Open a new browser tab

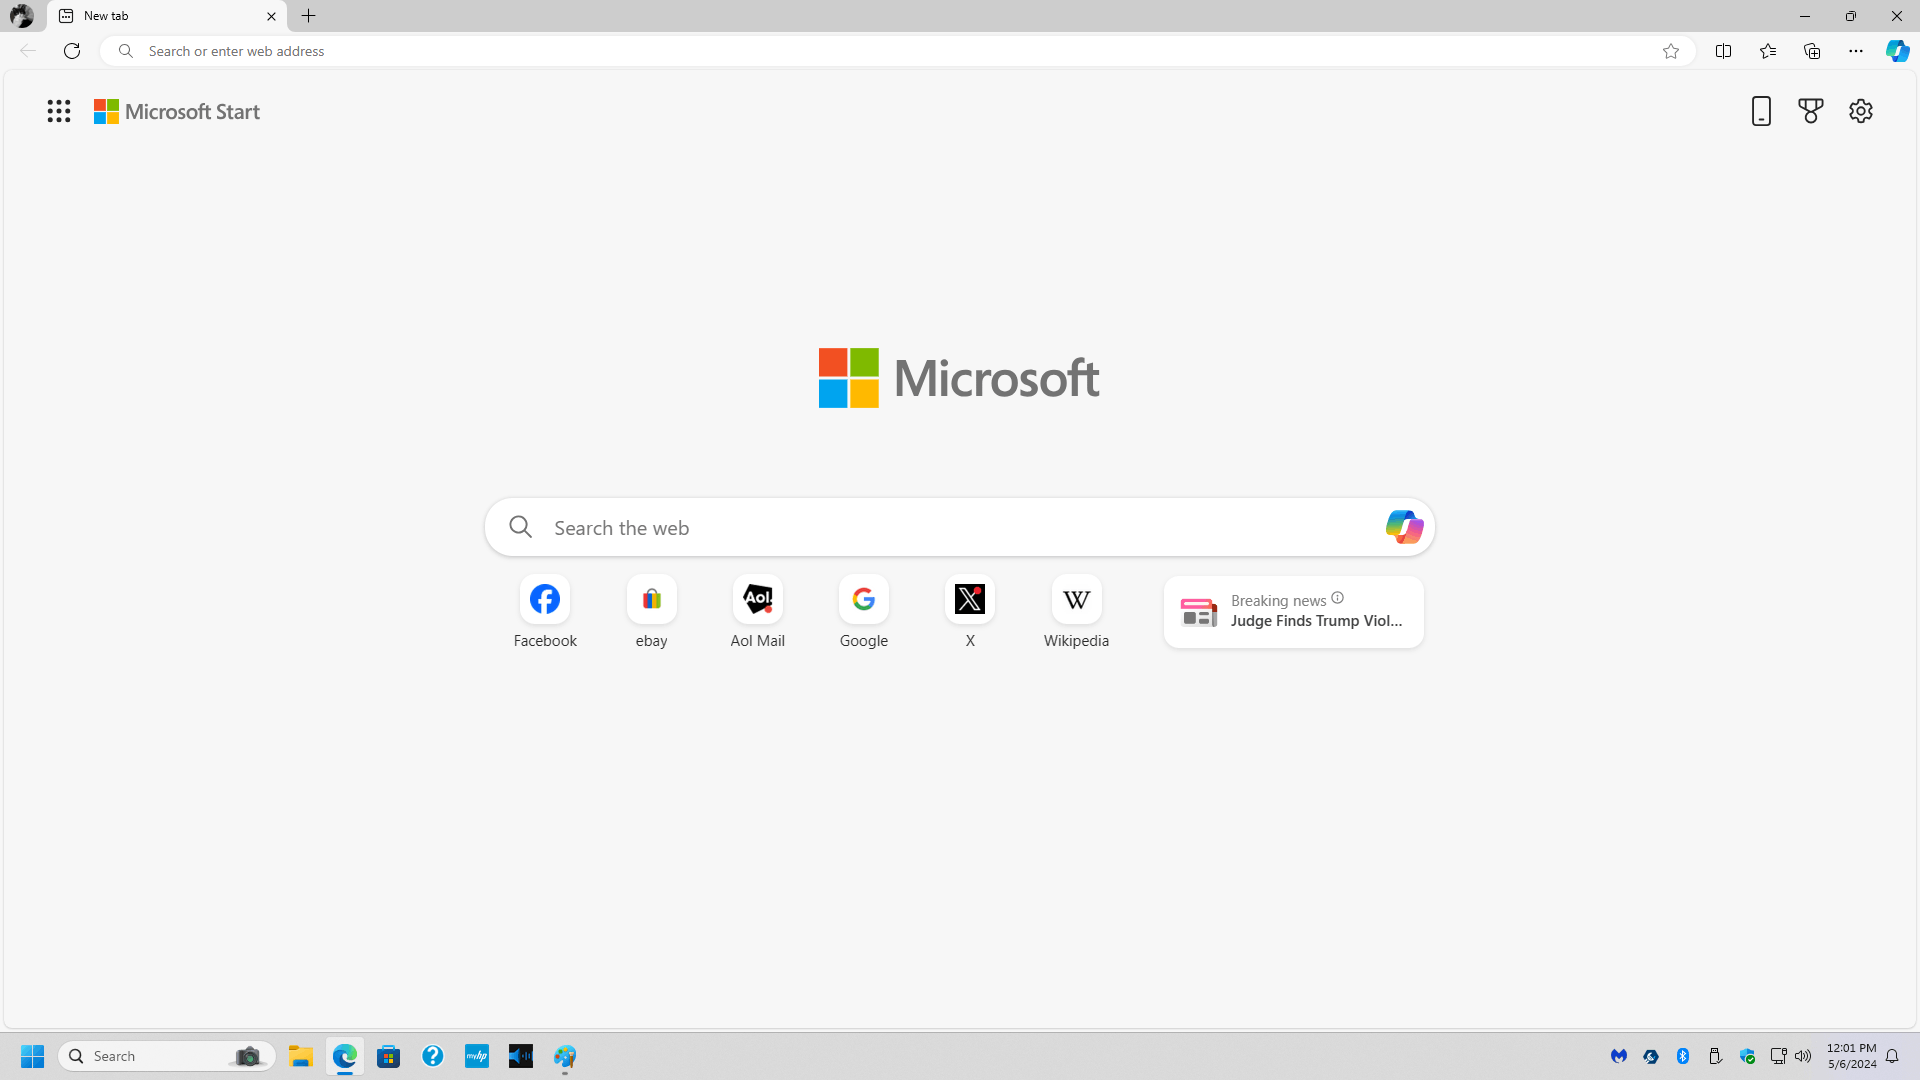309,16
